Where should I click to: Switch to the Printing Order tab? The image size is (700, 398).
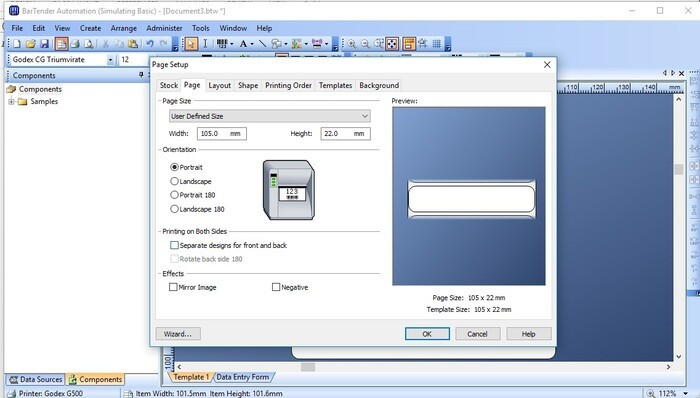click(288, 85)
